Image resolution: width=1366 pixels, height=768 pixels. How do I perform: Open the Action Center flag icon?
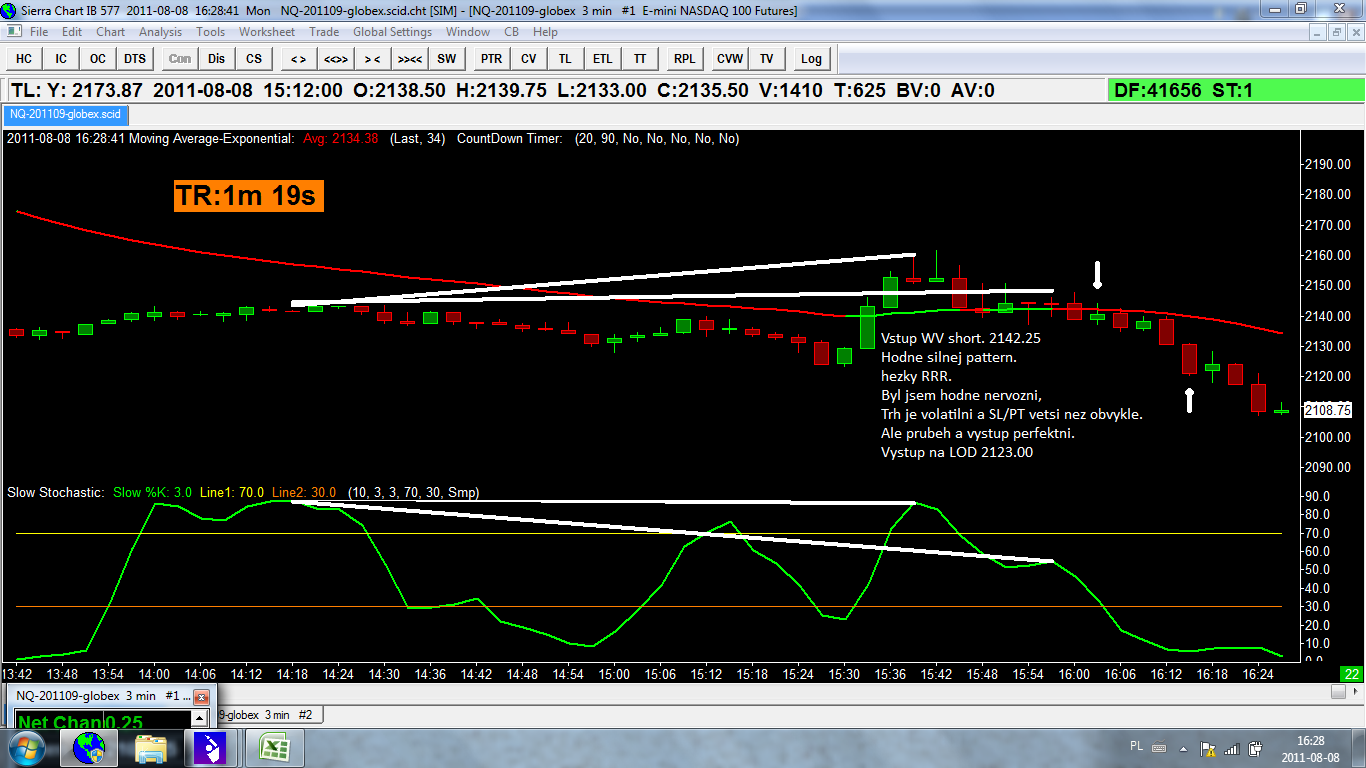click(1208, 748)
